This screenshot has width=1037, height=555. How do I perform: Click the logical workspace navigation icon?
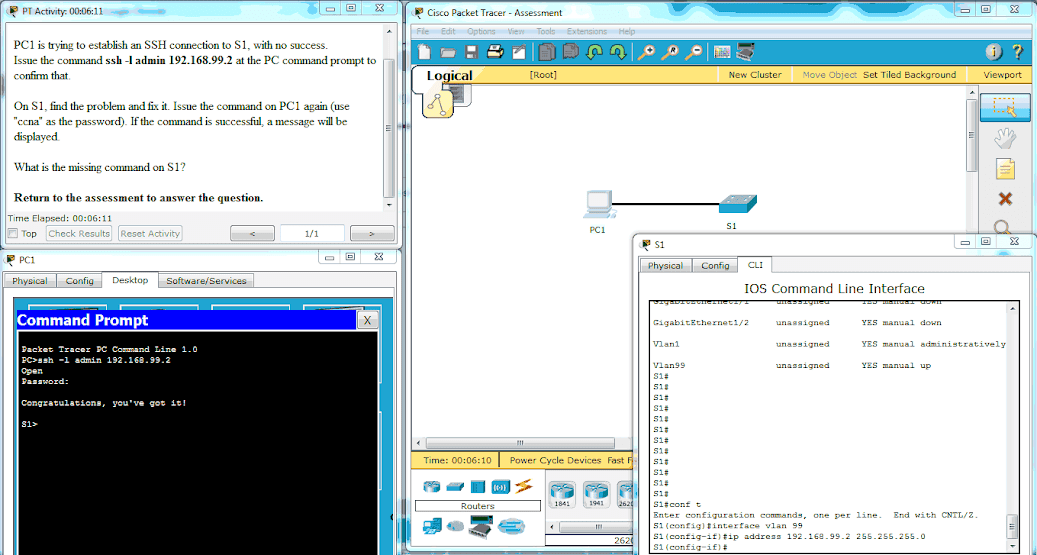tap(437, 105)
